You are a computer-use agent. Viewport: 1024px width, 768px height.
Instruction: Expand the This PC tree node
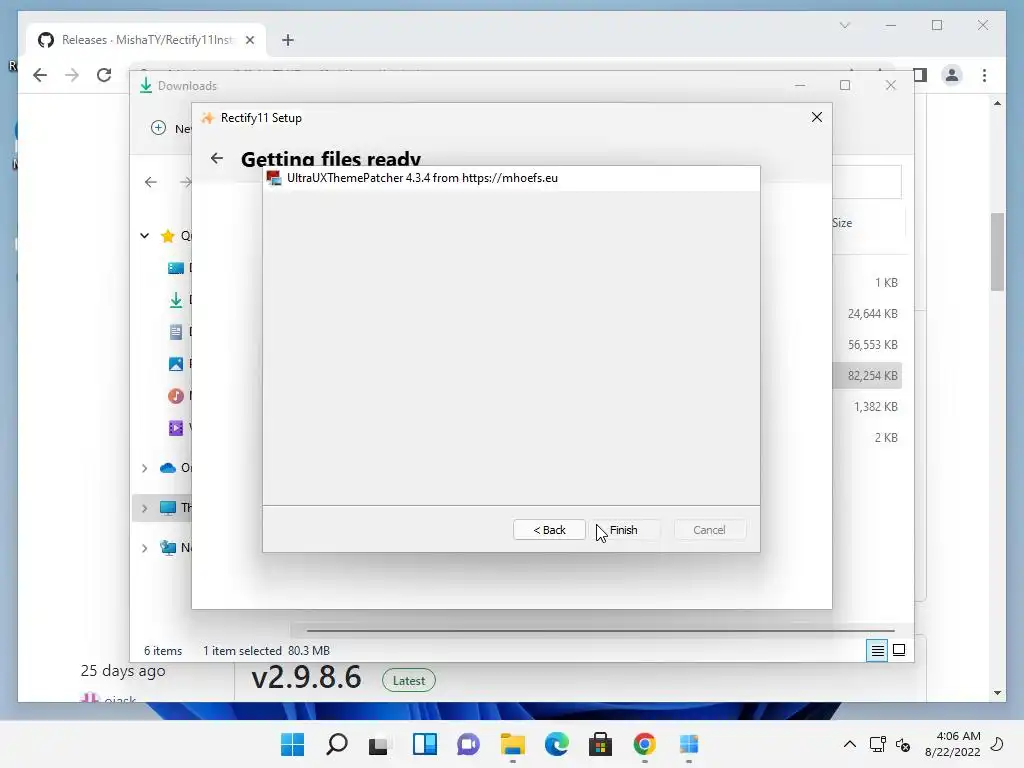[144, 508]
